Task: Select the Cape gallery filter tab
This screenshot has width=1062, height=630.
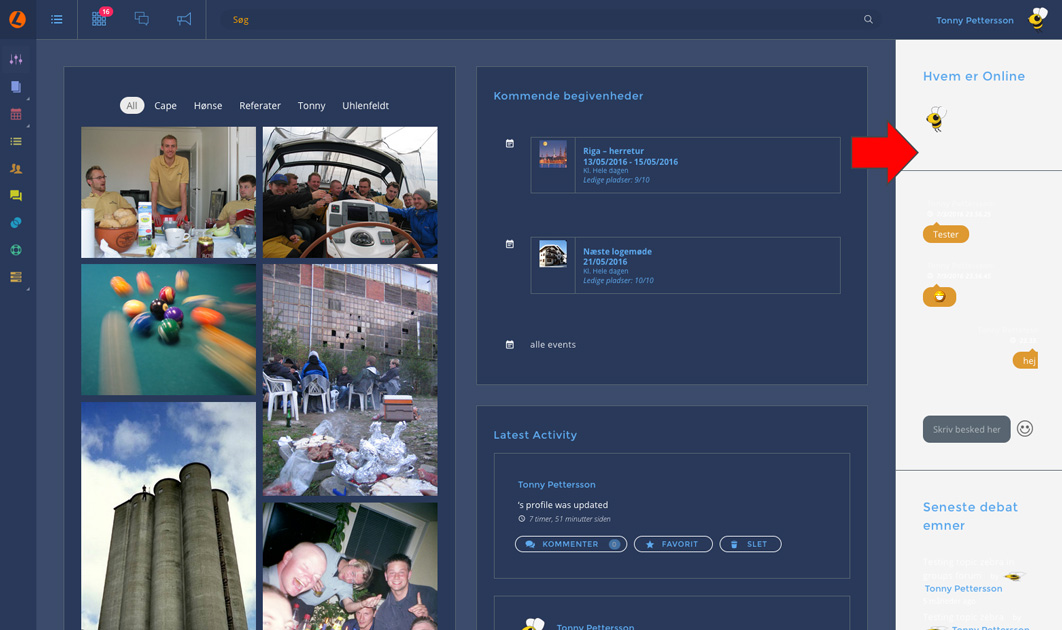Action: 165,106
